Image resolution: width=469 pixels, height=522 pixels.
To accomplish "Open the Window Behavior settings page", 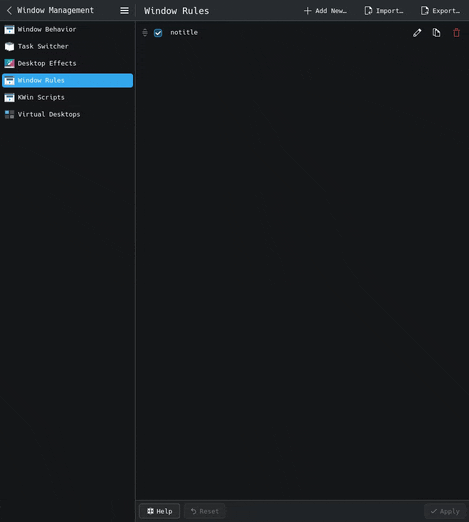I will pyautogui.click(x=67, y=30).
